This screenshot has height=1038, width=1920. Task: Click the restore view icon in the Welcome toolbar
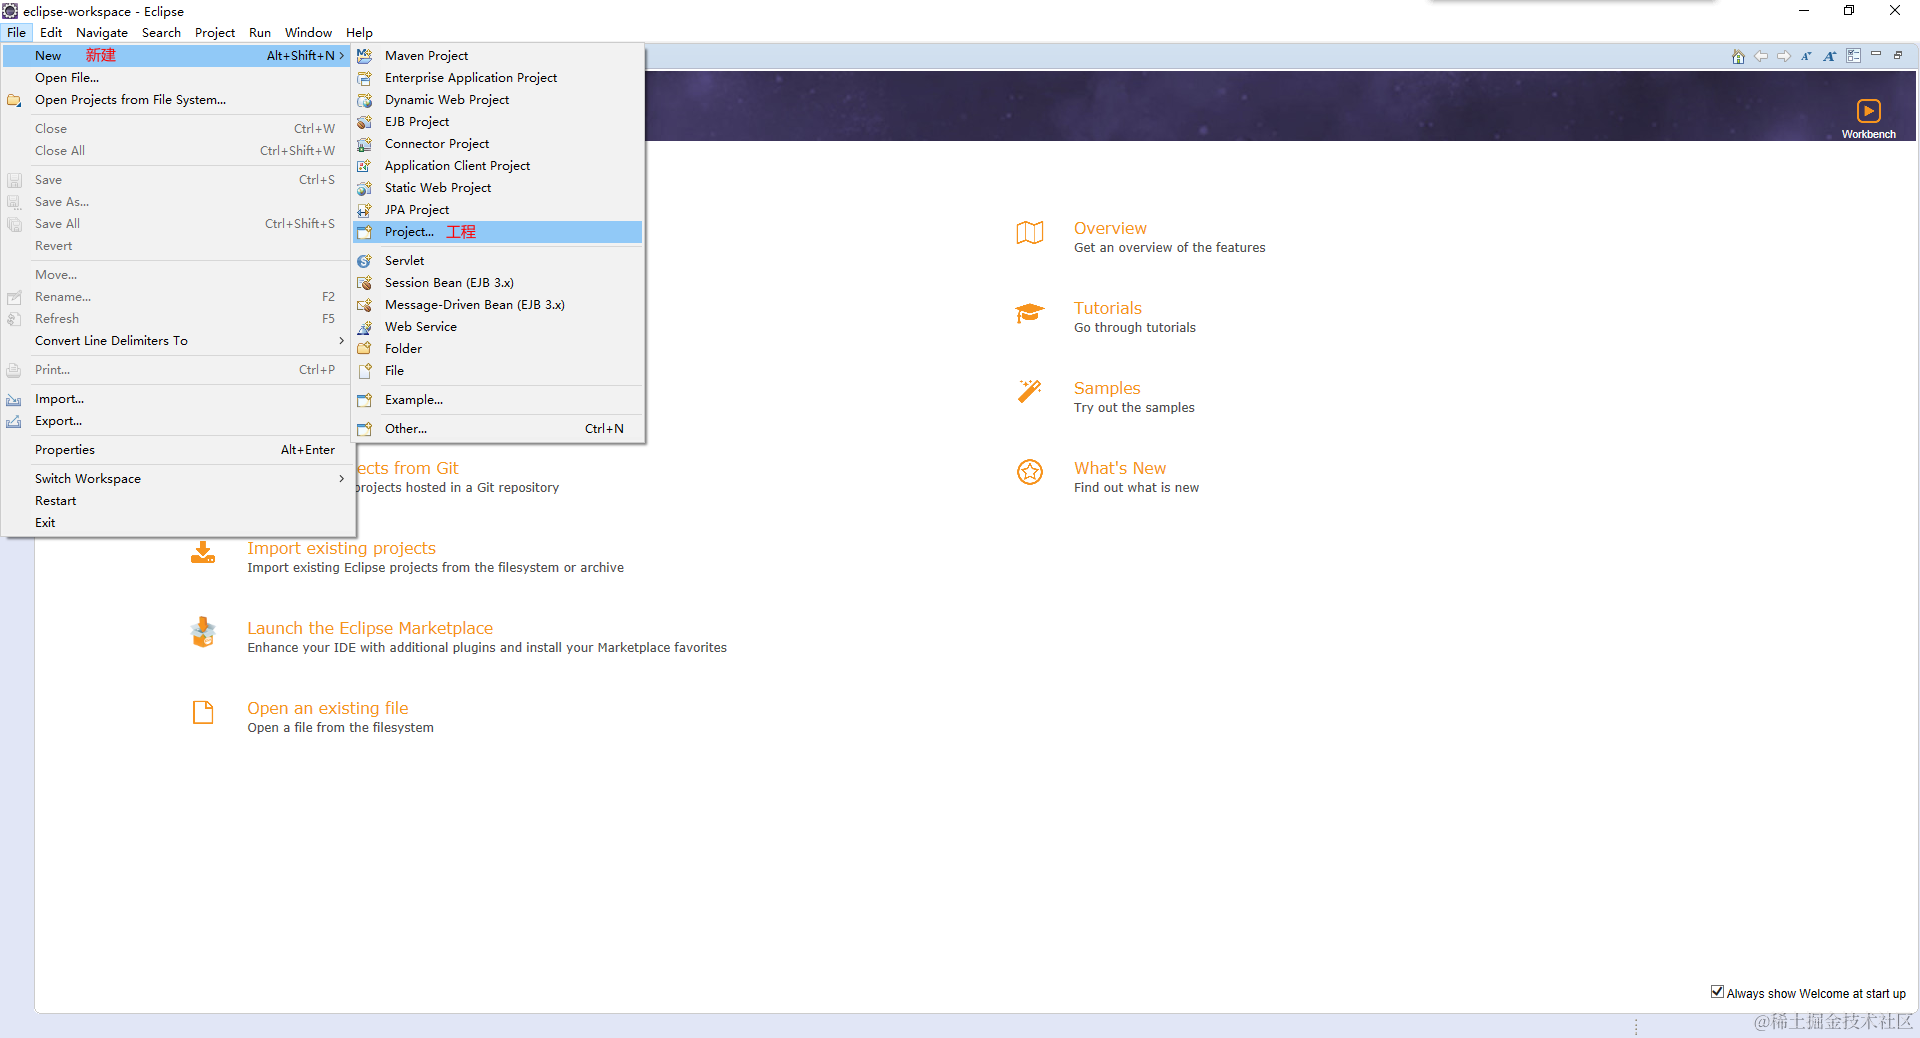(1898, 55)
